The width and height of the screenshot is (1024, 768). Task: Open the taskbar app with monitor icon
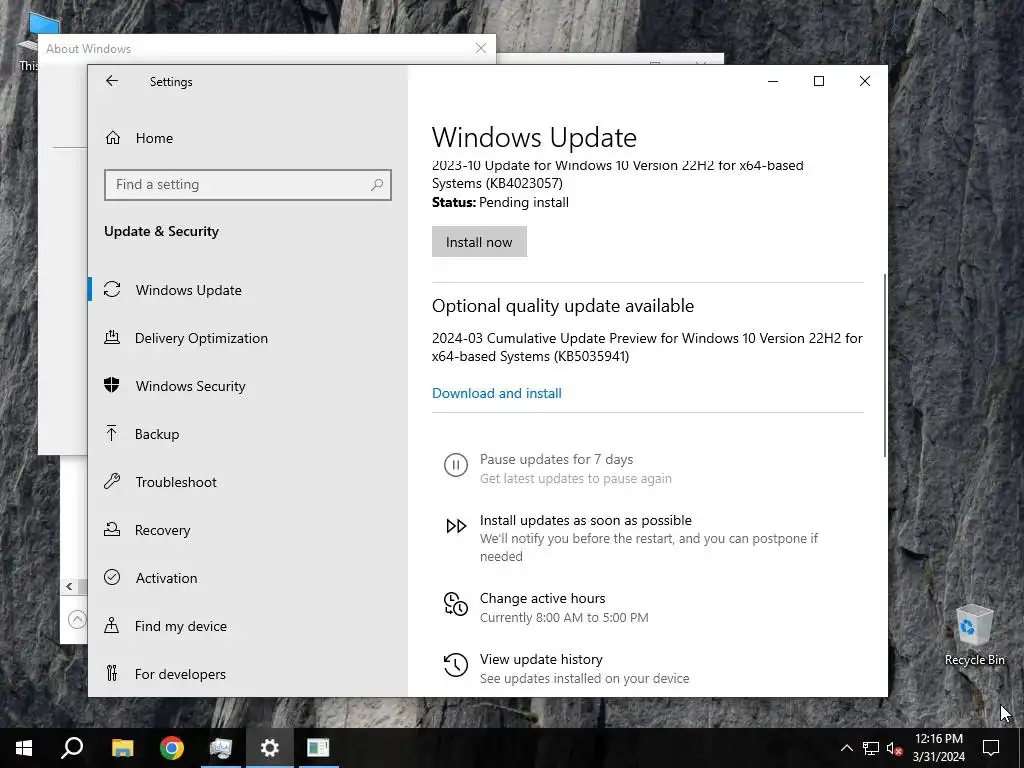pyautogui.click(x=221, y=748)
